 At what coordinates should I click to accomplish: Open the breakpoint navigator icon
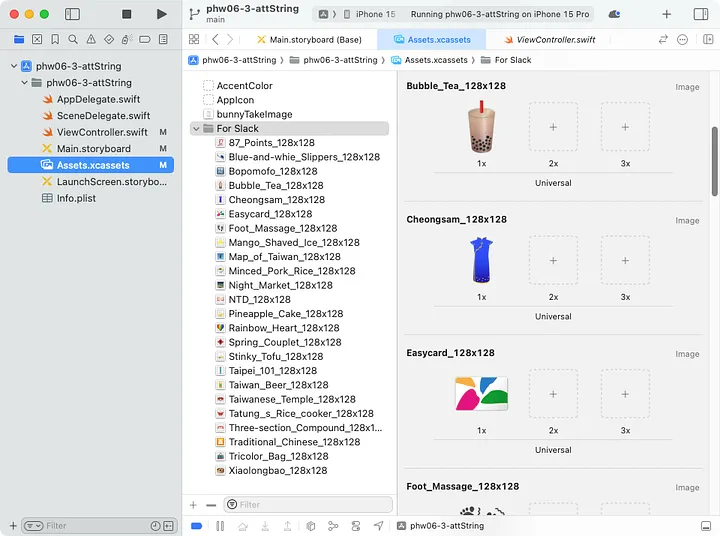[x=145, y=39]
